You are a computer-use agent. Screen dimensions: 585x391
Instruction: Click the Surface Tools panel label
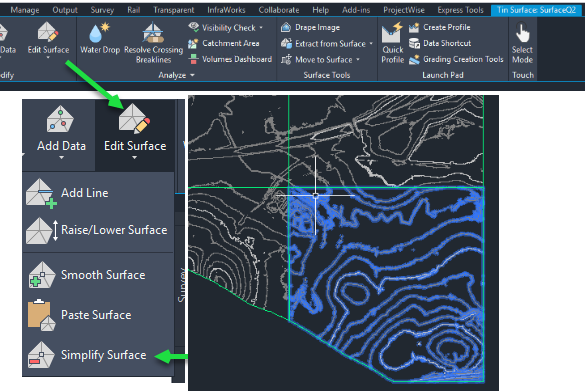pyautogui.click(x=327, y=75)
